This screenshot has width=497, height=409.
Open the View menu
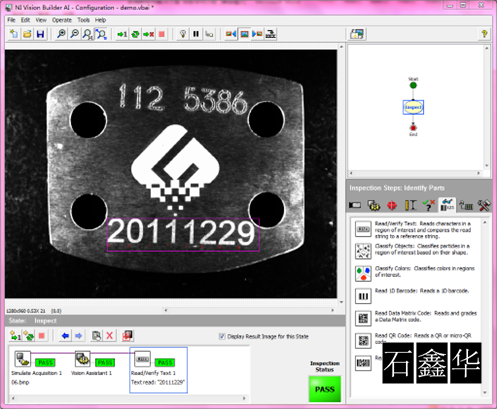[x=41, y=20]
